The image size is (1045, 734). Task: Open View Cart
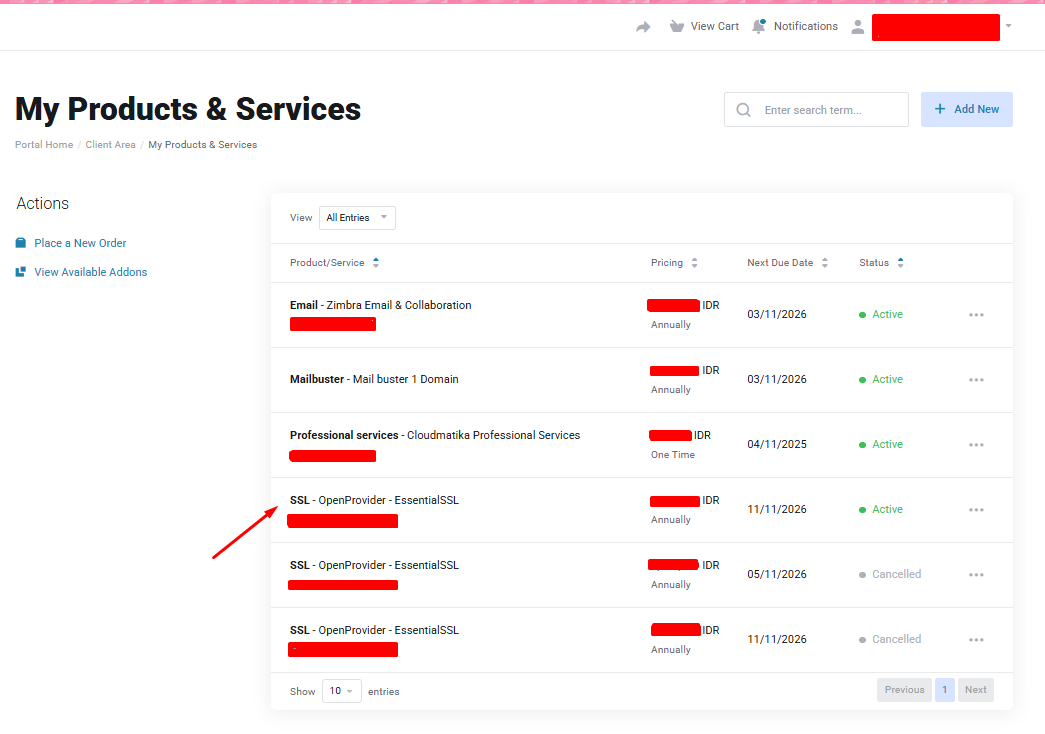pos(704,27)
